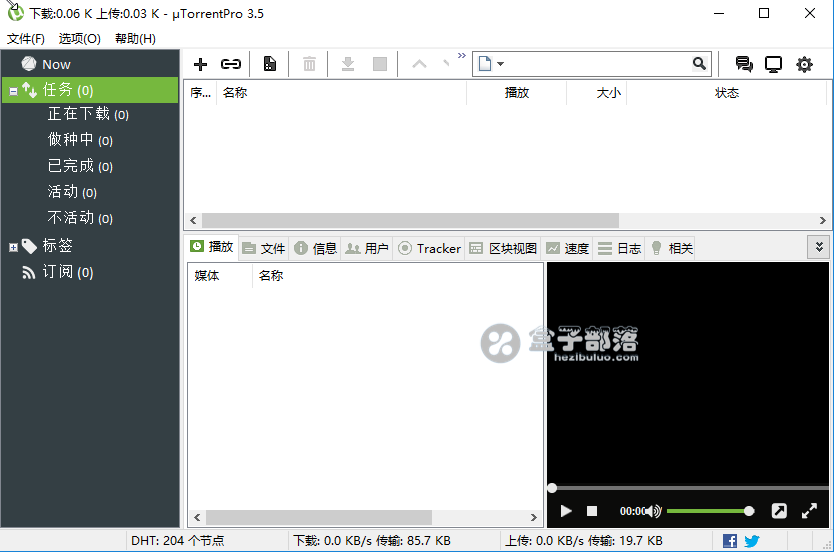Screen dimensions: 834x552
Task: Select 已完成 (0) category
Action: coord(80,166)
